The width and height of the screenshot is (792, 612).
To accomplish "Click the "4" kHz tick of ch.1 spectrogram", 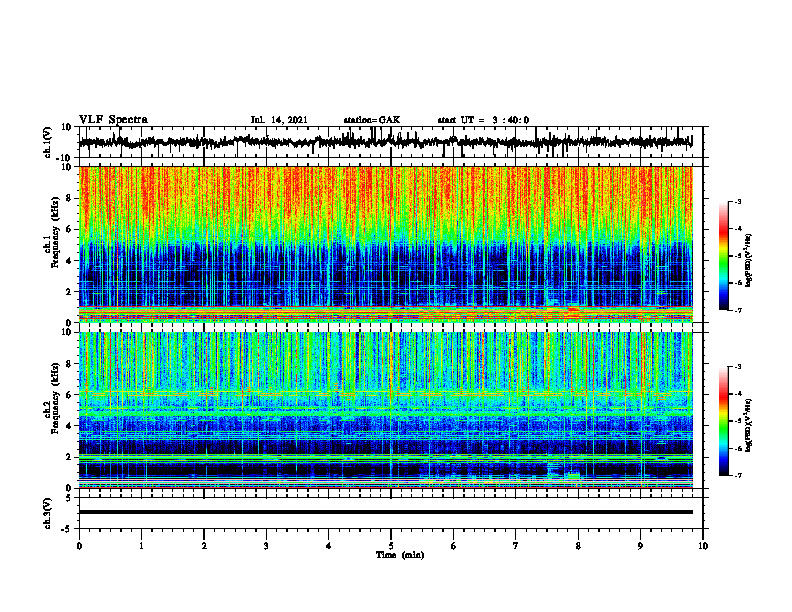I will point(69,261).
